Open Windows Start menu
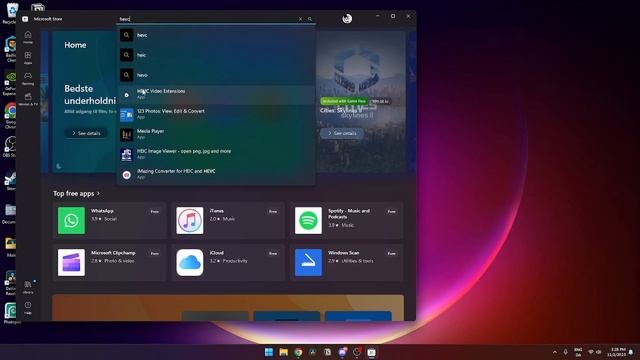The width and height of the screenshot is (640, 360). 269,352
